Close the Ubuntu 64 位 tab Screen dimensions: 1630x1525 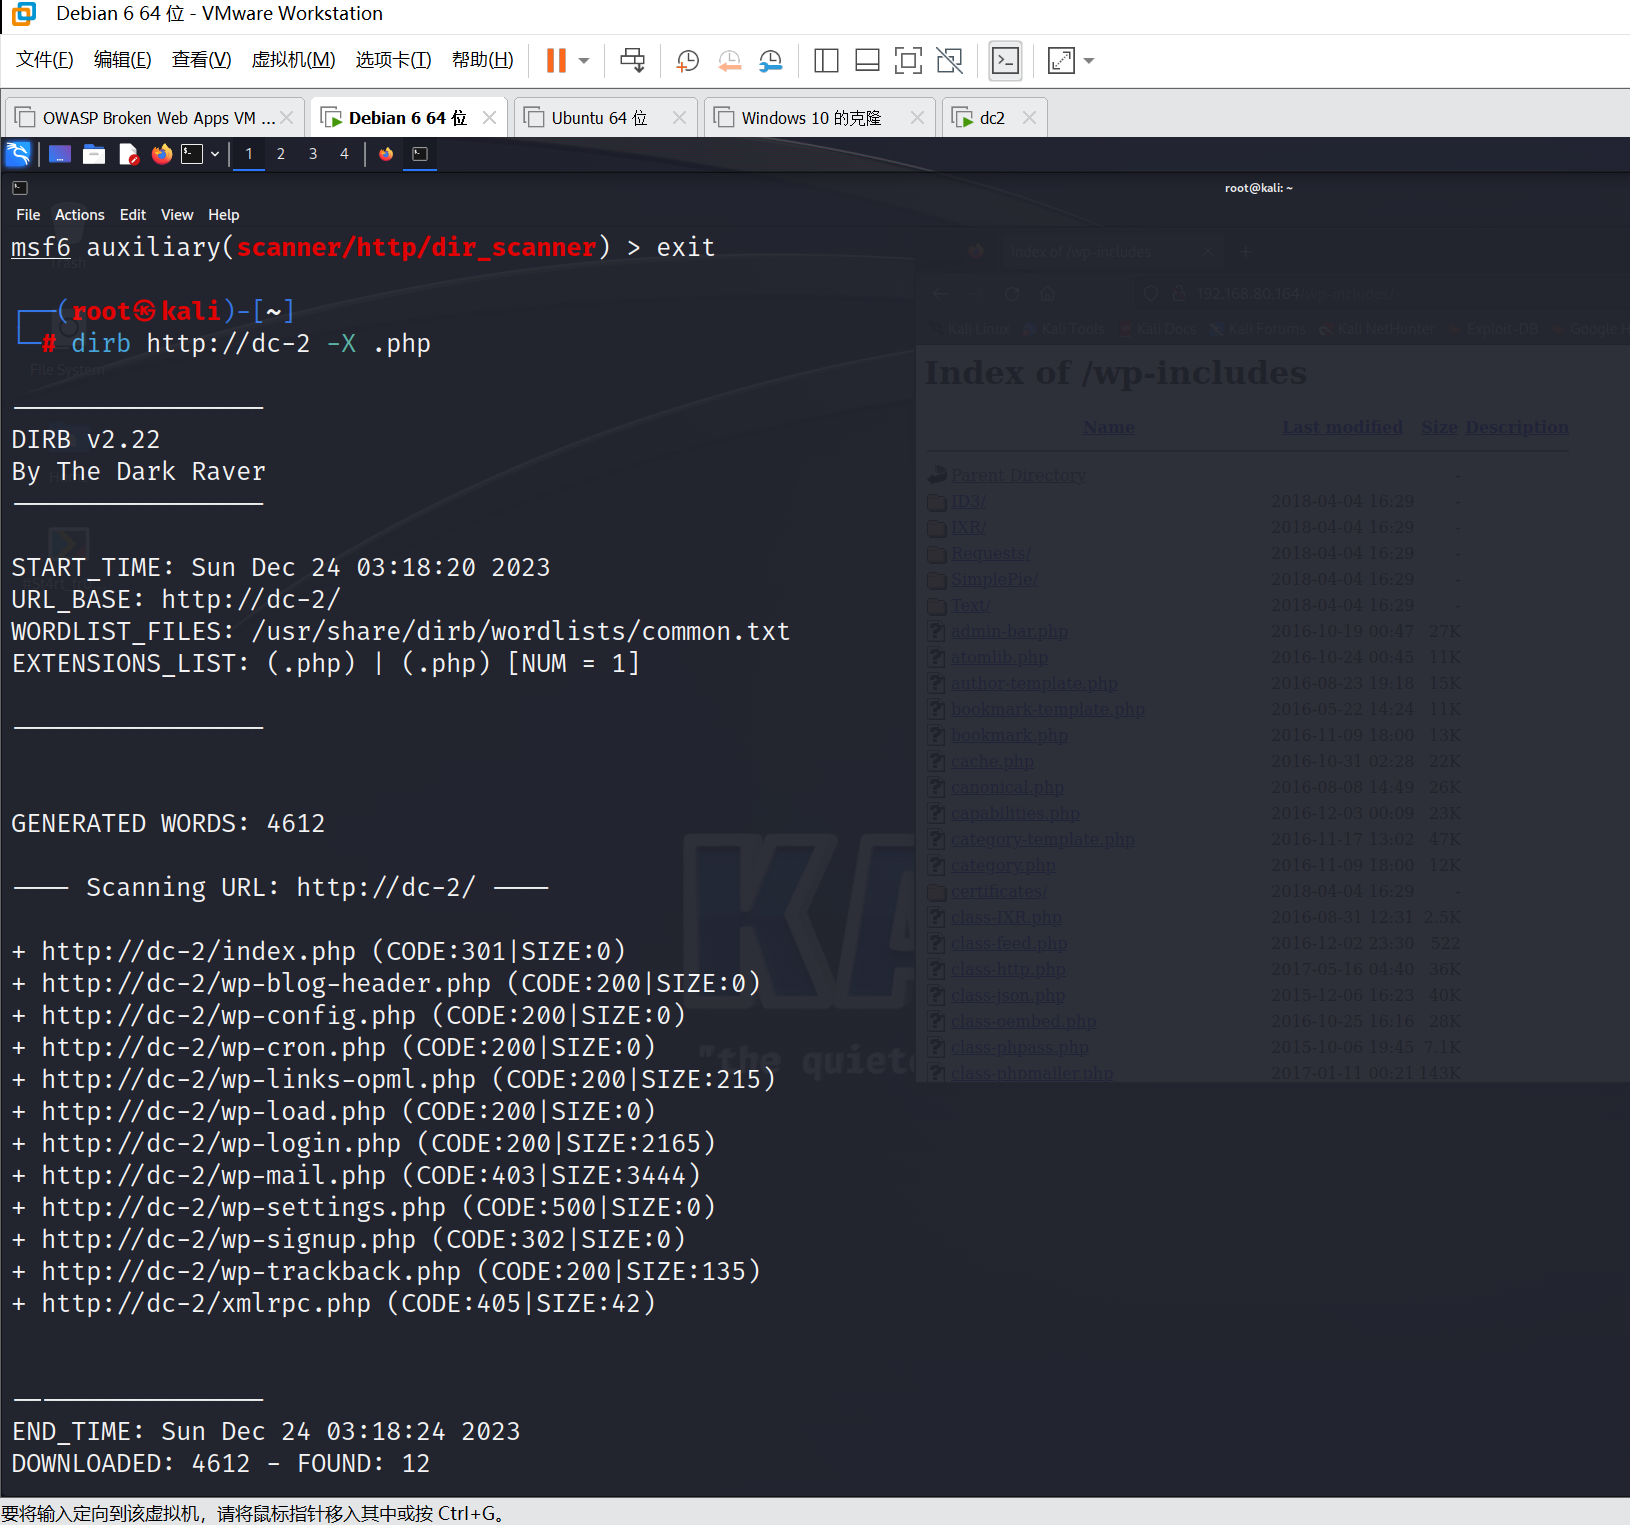[x=679, y=118]
